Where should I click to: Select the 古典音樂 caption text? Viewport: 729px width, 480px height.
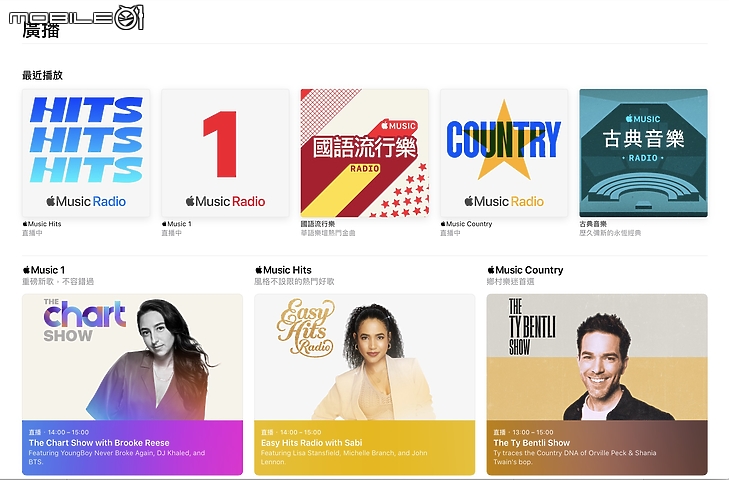[593, 224]
